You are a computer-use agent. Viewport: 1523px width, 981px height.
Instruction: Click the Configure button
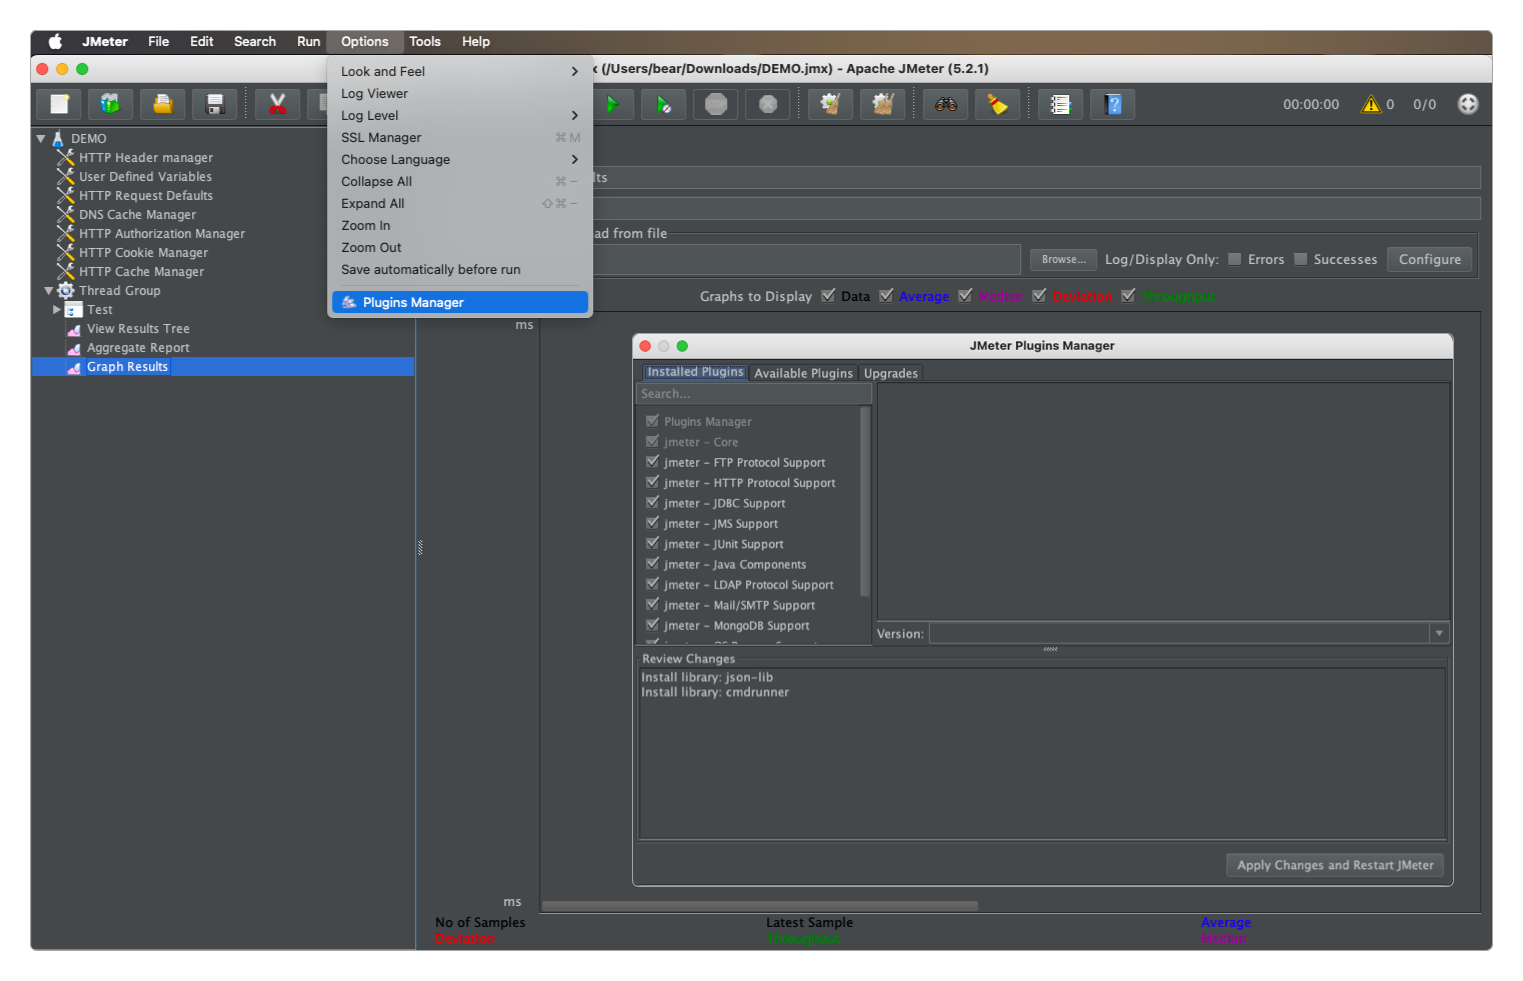(x=1430, y=259)
